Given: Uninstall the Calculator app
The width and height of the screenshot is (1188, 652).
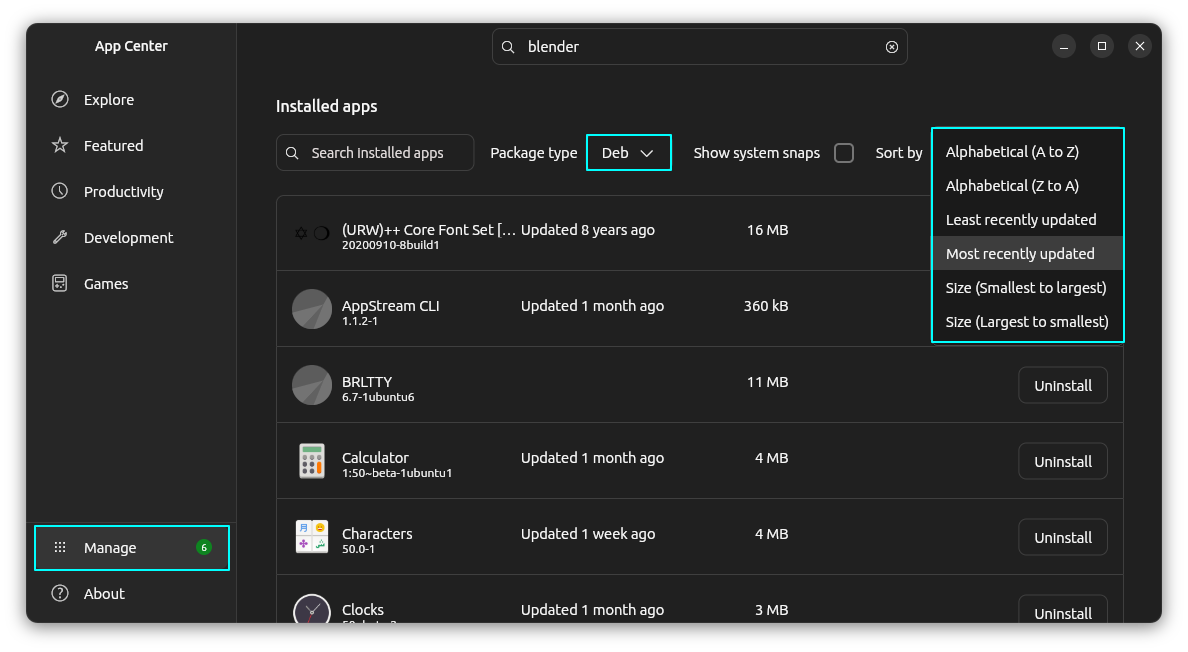Looking at the screenshot, I should pos(1063,461).
